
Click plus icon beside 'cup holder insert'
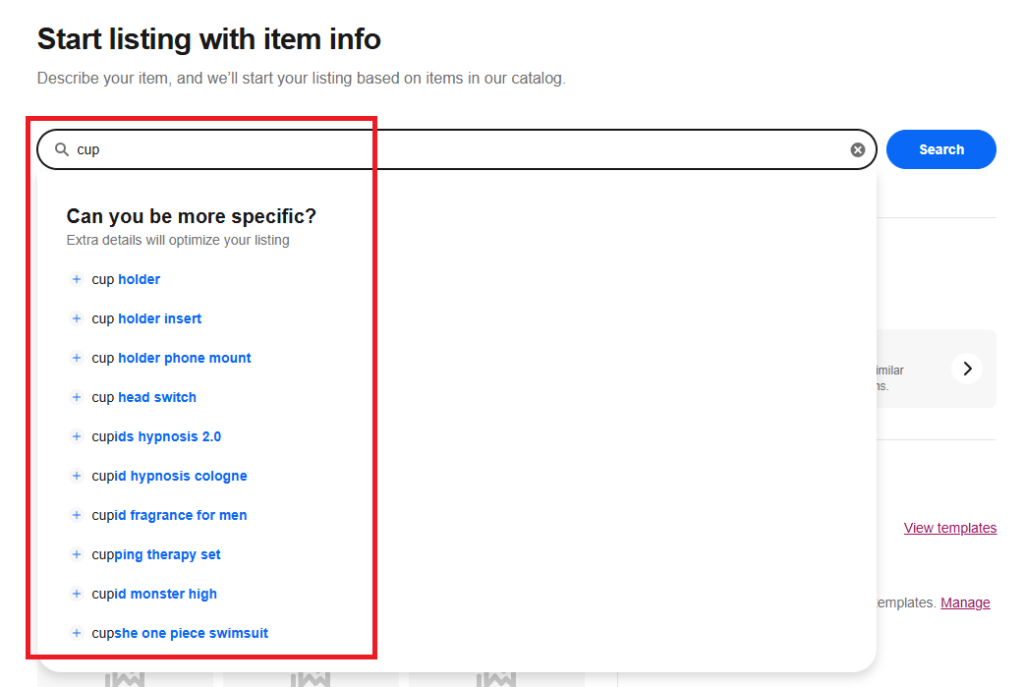[x=76, y=319]
